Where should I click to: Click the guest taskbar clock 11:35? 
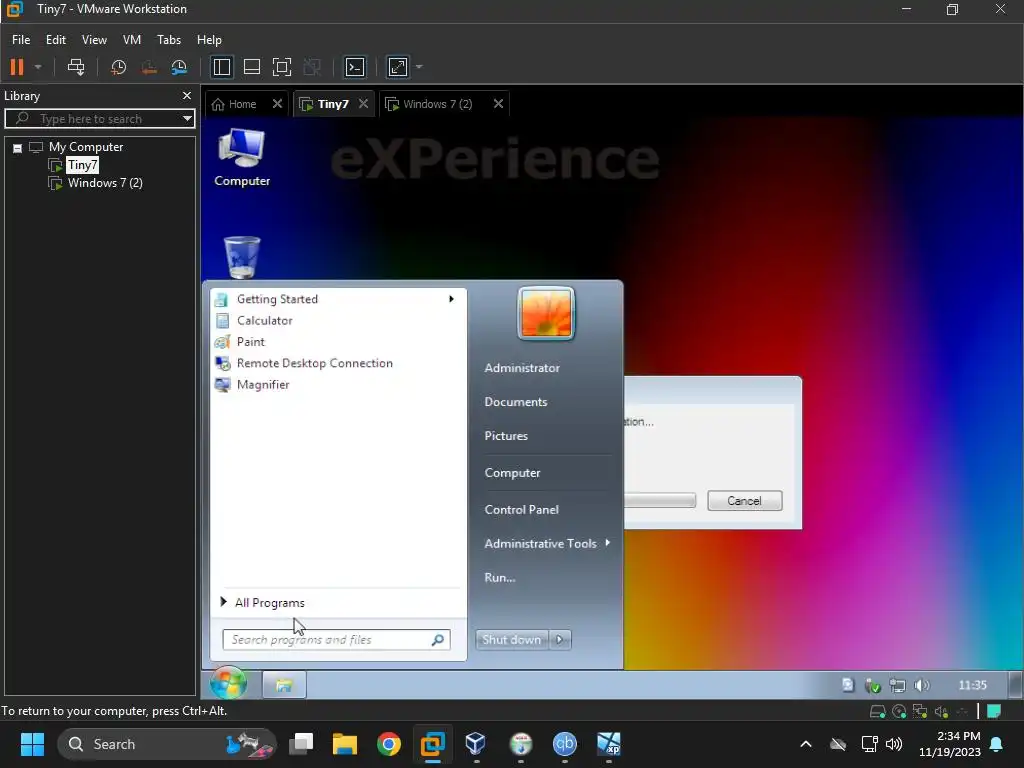(x=972, y=685)
